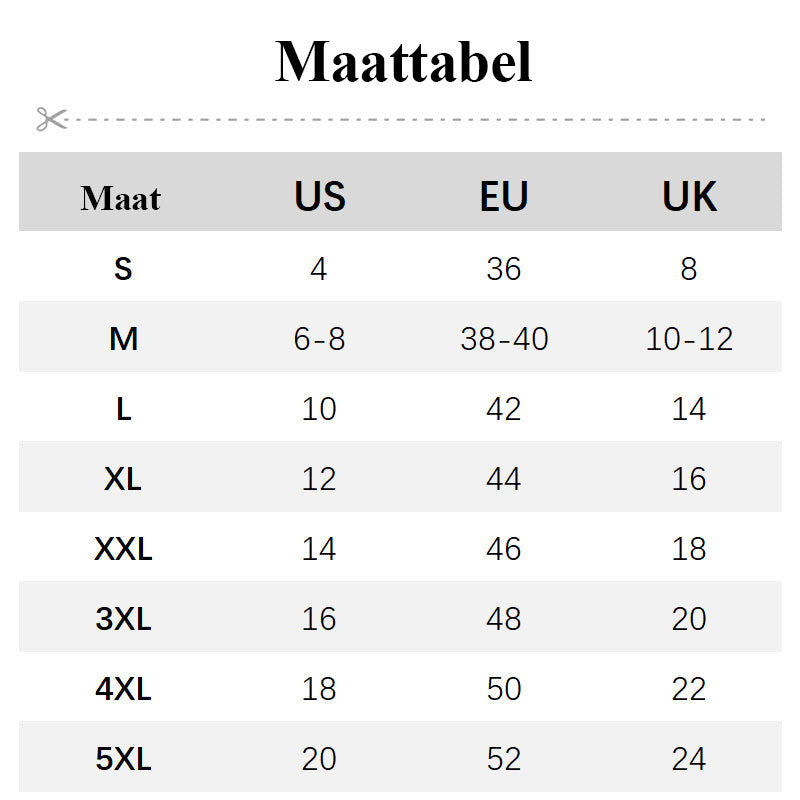Image resolution: width=800 pixels, height=800 pixels.
Task: Select the US column header
Action: 319,196
